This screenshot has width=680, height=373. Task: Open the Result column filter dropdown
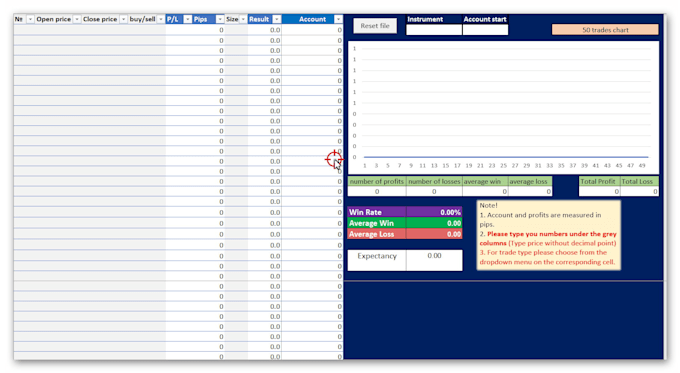click(276, 19)
